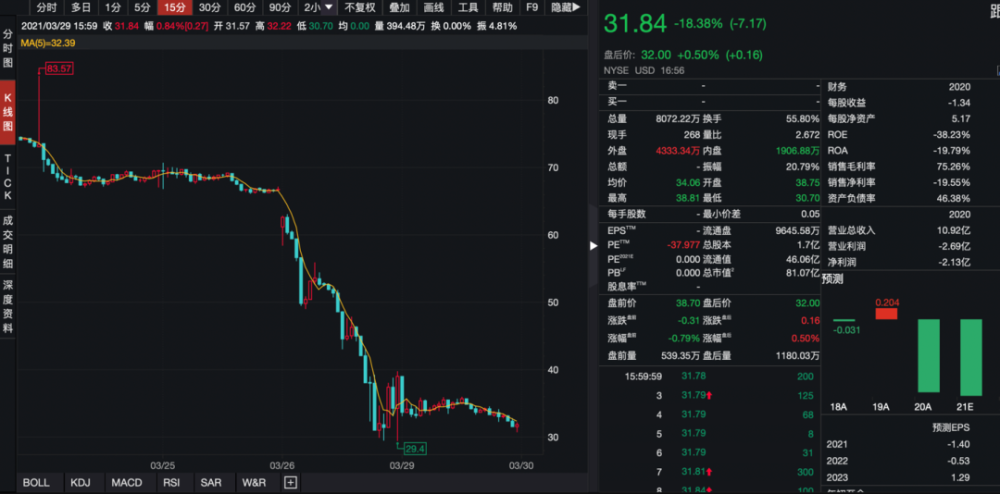Open the 2小 time period dropdown arrow

pyautogui.click(x=329, y=8)
